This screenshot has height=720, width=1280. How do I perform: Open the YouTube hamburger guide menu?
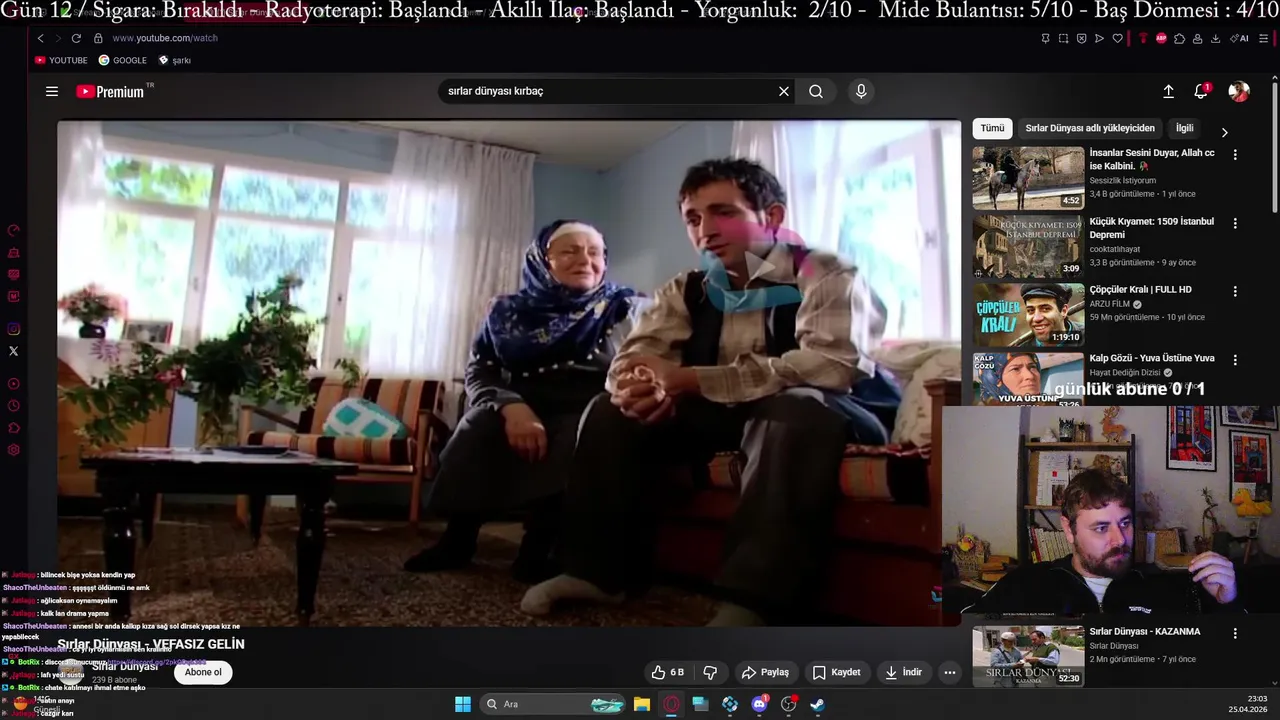coord(52,91)
